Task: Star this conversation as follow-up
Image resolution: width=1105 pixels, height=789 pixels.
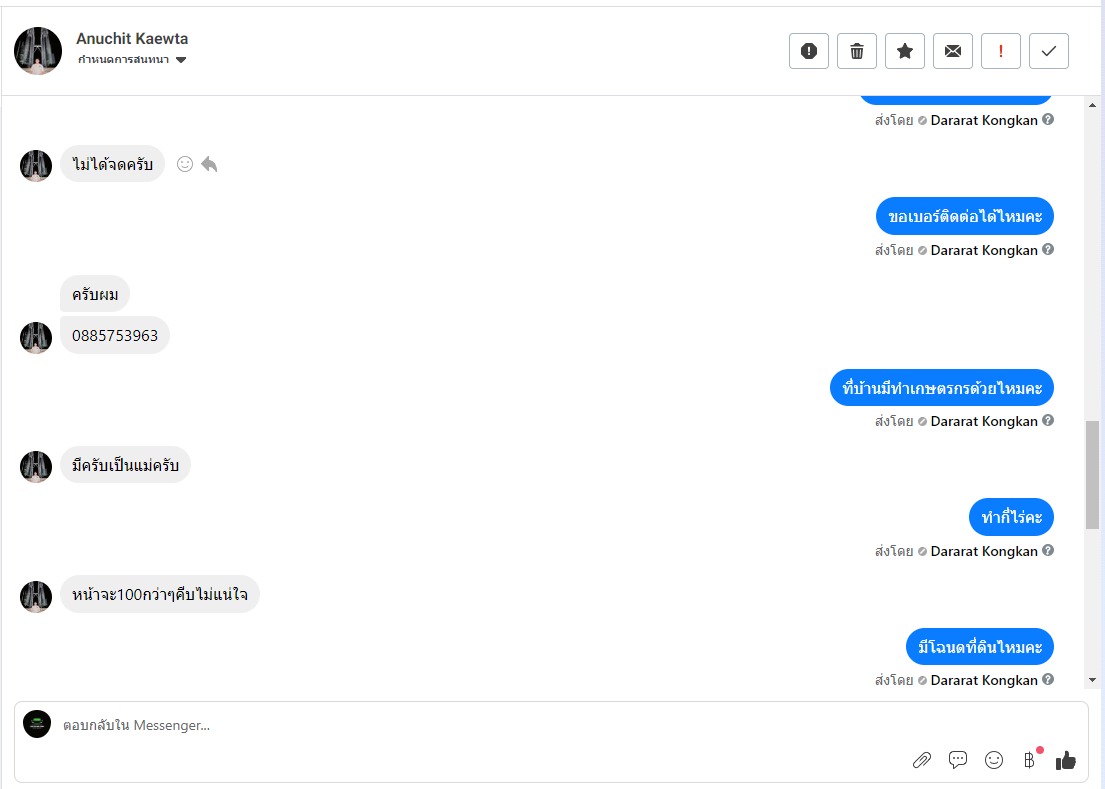Action: click(x=905, y=51)
